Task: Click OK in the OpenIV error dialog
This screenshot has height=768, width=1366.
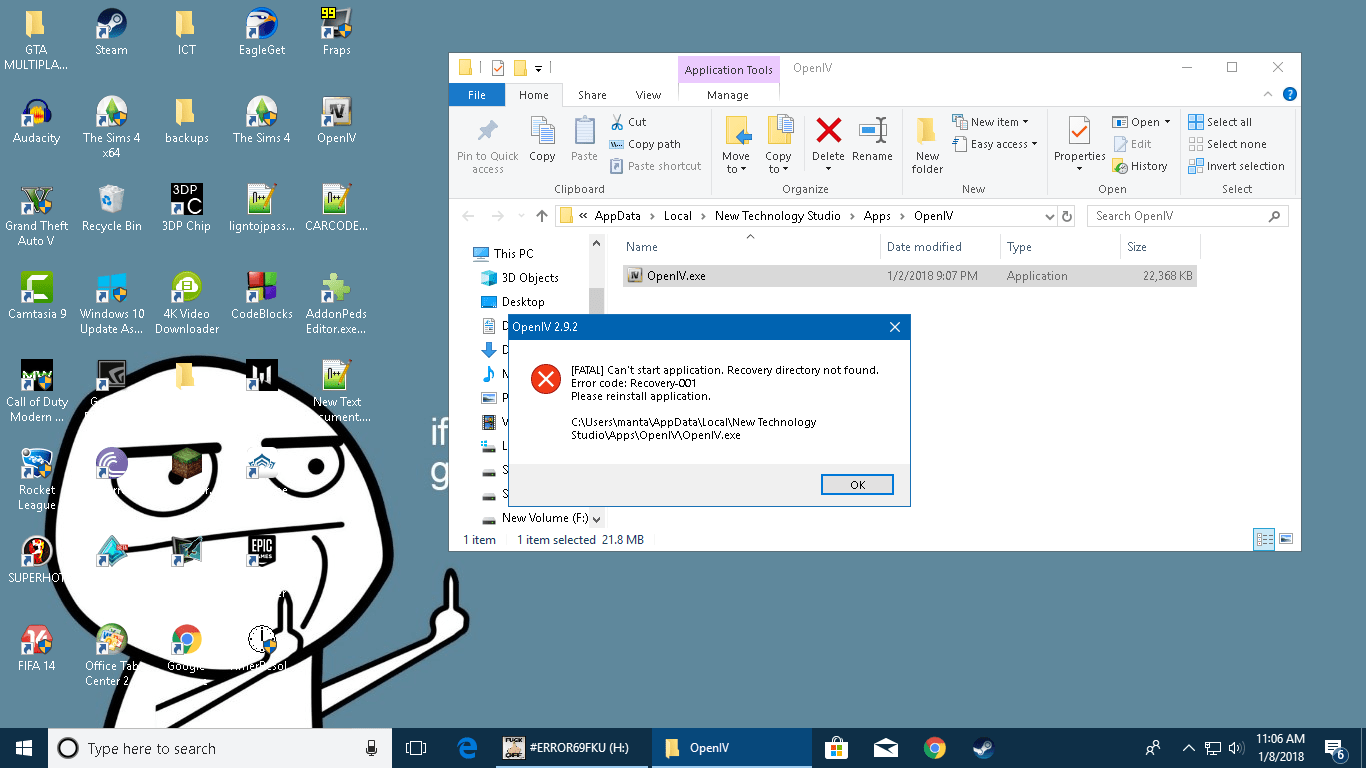Action: (857, 484)
